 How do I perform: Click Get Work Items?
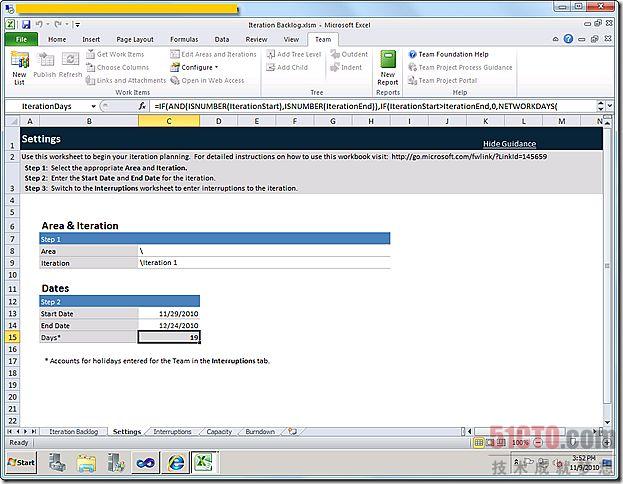coord(115,54)
